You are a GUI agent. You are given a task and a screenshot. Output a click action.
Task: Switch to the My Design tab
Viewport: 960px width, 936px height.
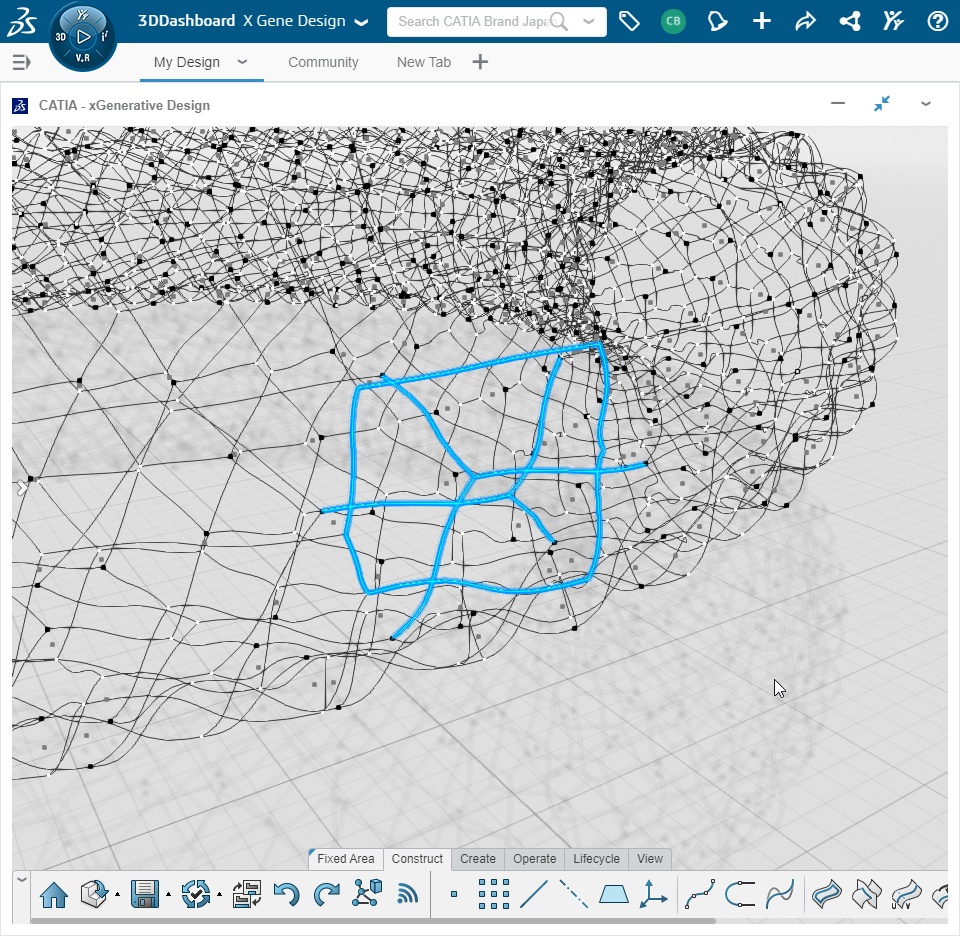pyautogui.click(x=187, y=62)
